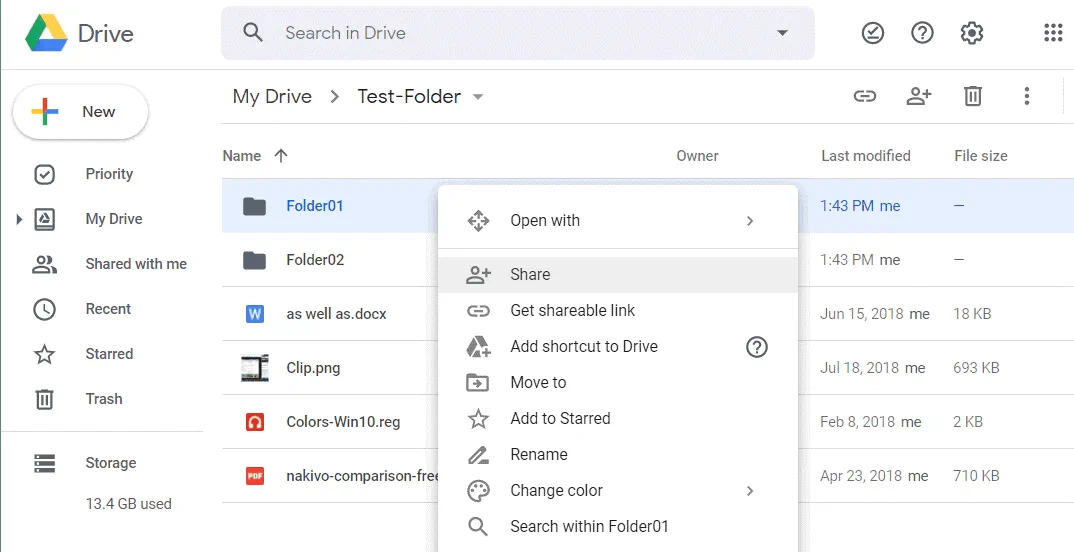Expand the My Drive tree arrow
Image resolution: width=1074 pixels, height=552 pixels.
click(19, 219)
